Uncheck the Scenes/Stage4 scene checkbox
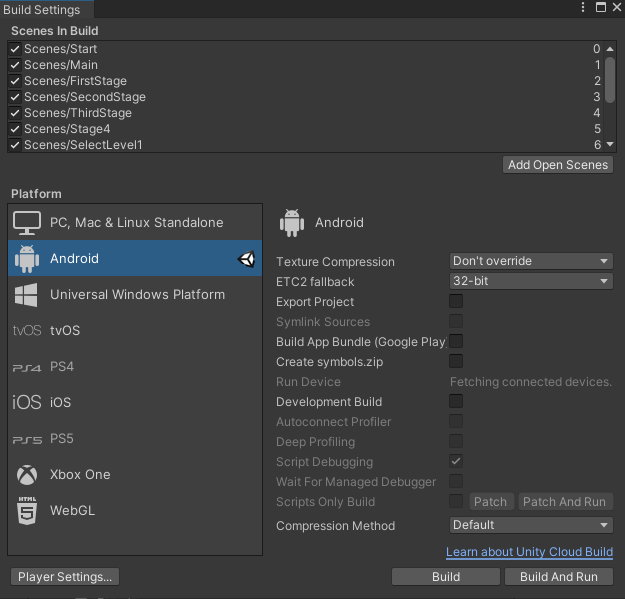Image resolution: width=625 pixels, height=599 pixels. pos(15,129)
